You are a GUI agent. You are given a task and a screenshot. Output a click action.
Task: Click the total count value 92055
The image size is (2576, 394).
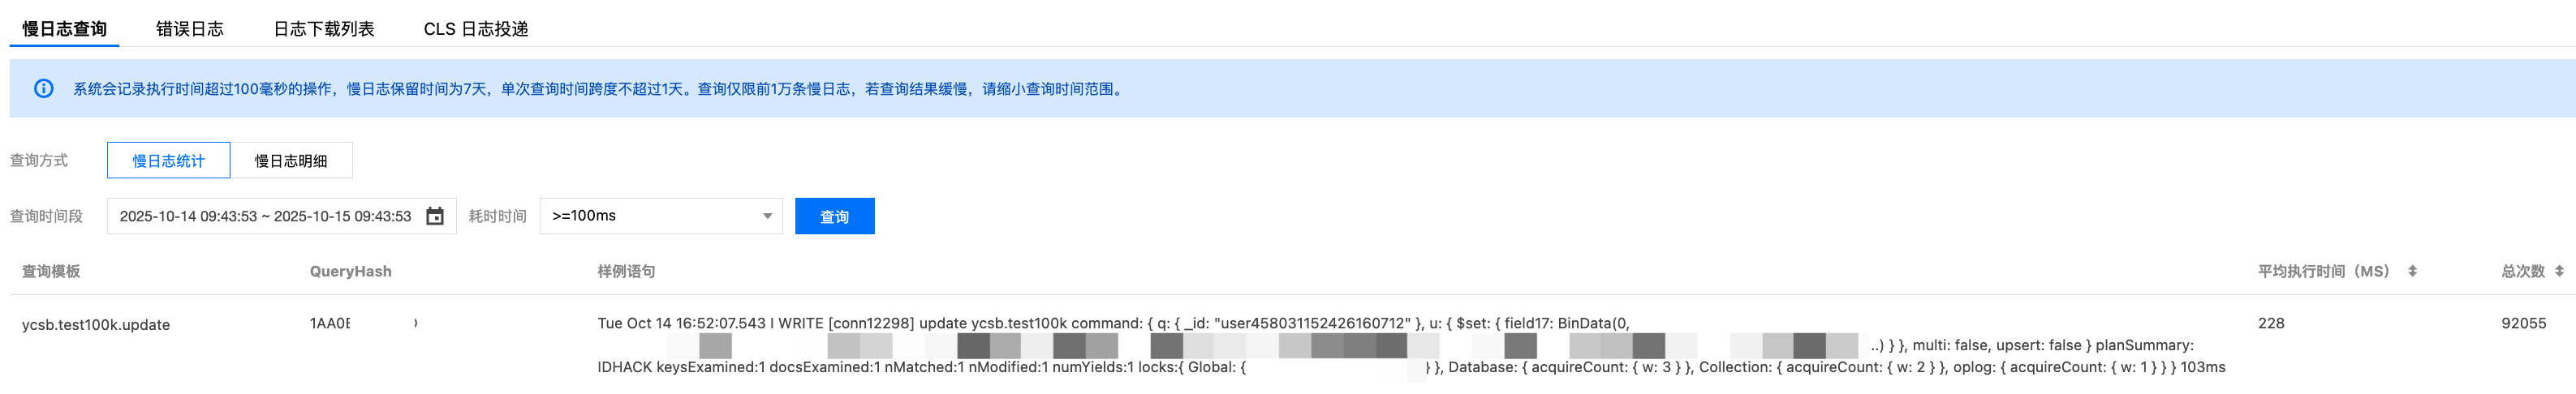click(x=2523, y=323)
